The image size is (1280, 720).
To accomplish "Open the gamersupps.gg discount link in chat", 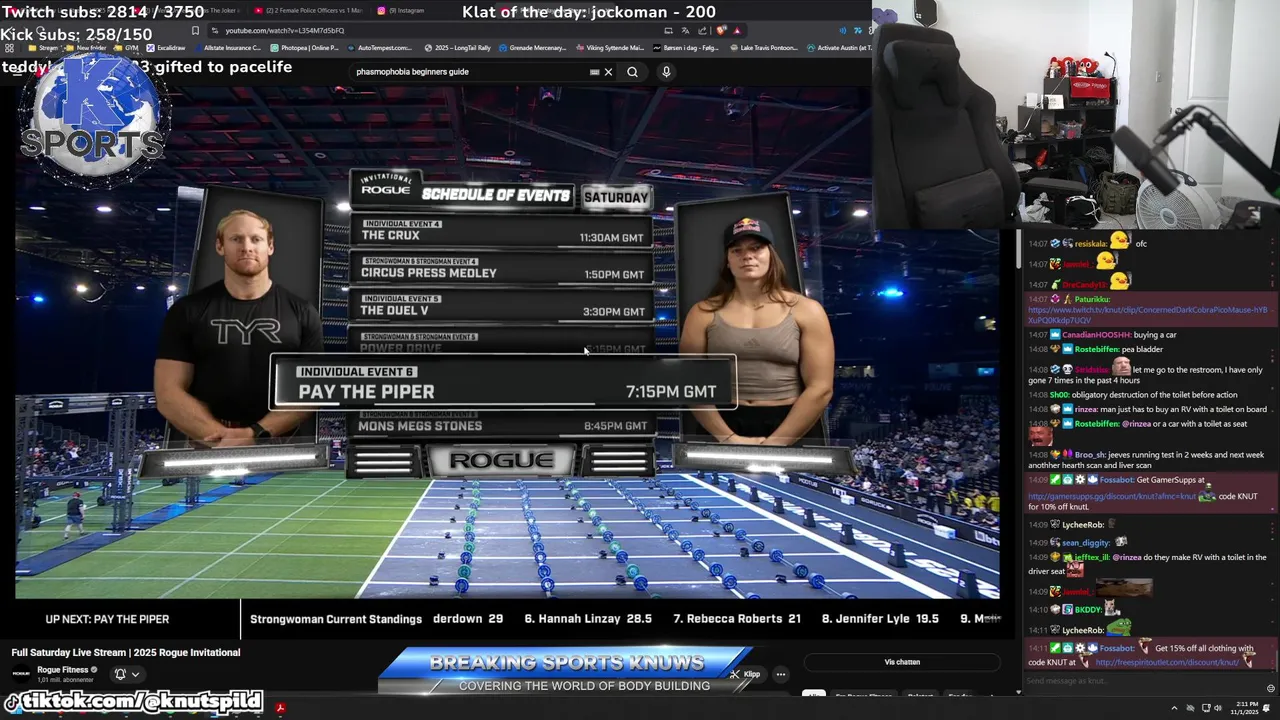I will click(1111, 496).
